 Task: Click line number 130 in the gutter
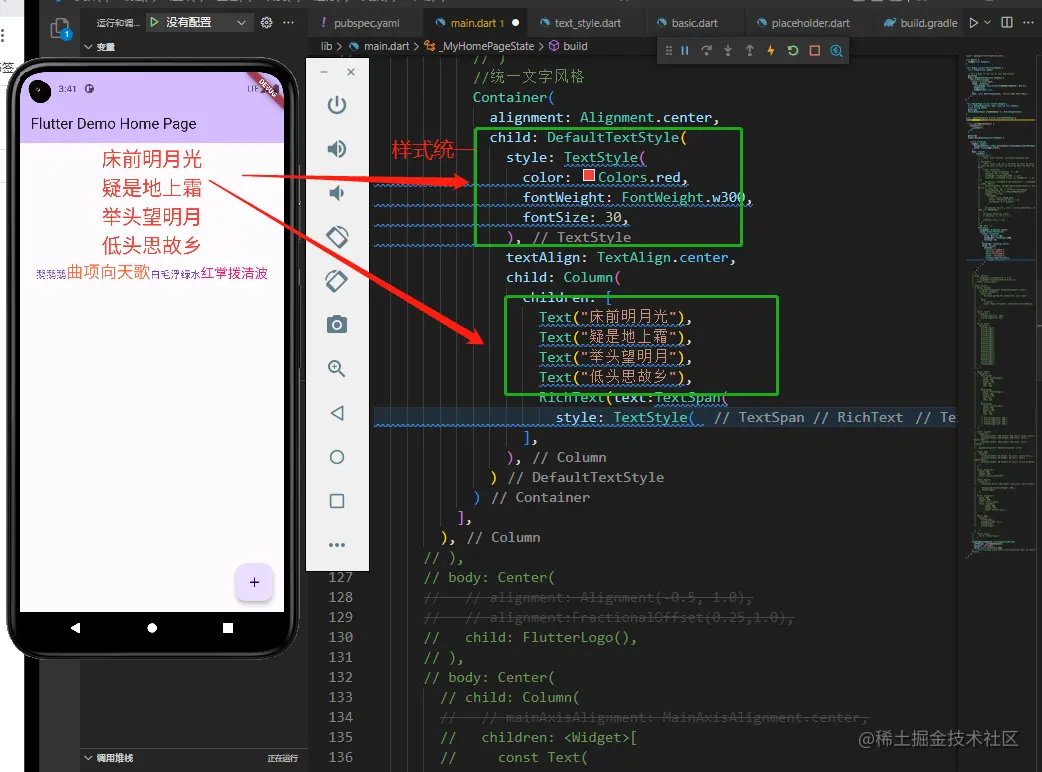click(340, 637)
